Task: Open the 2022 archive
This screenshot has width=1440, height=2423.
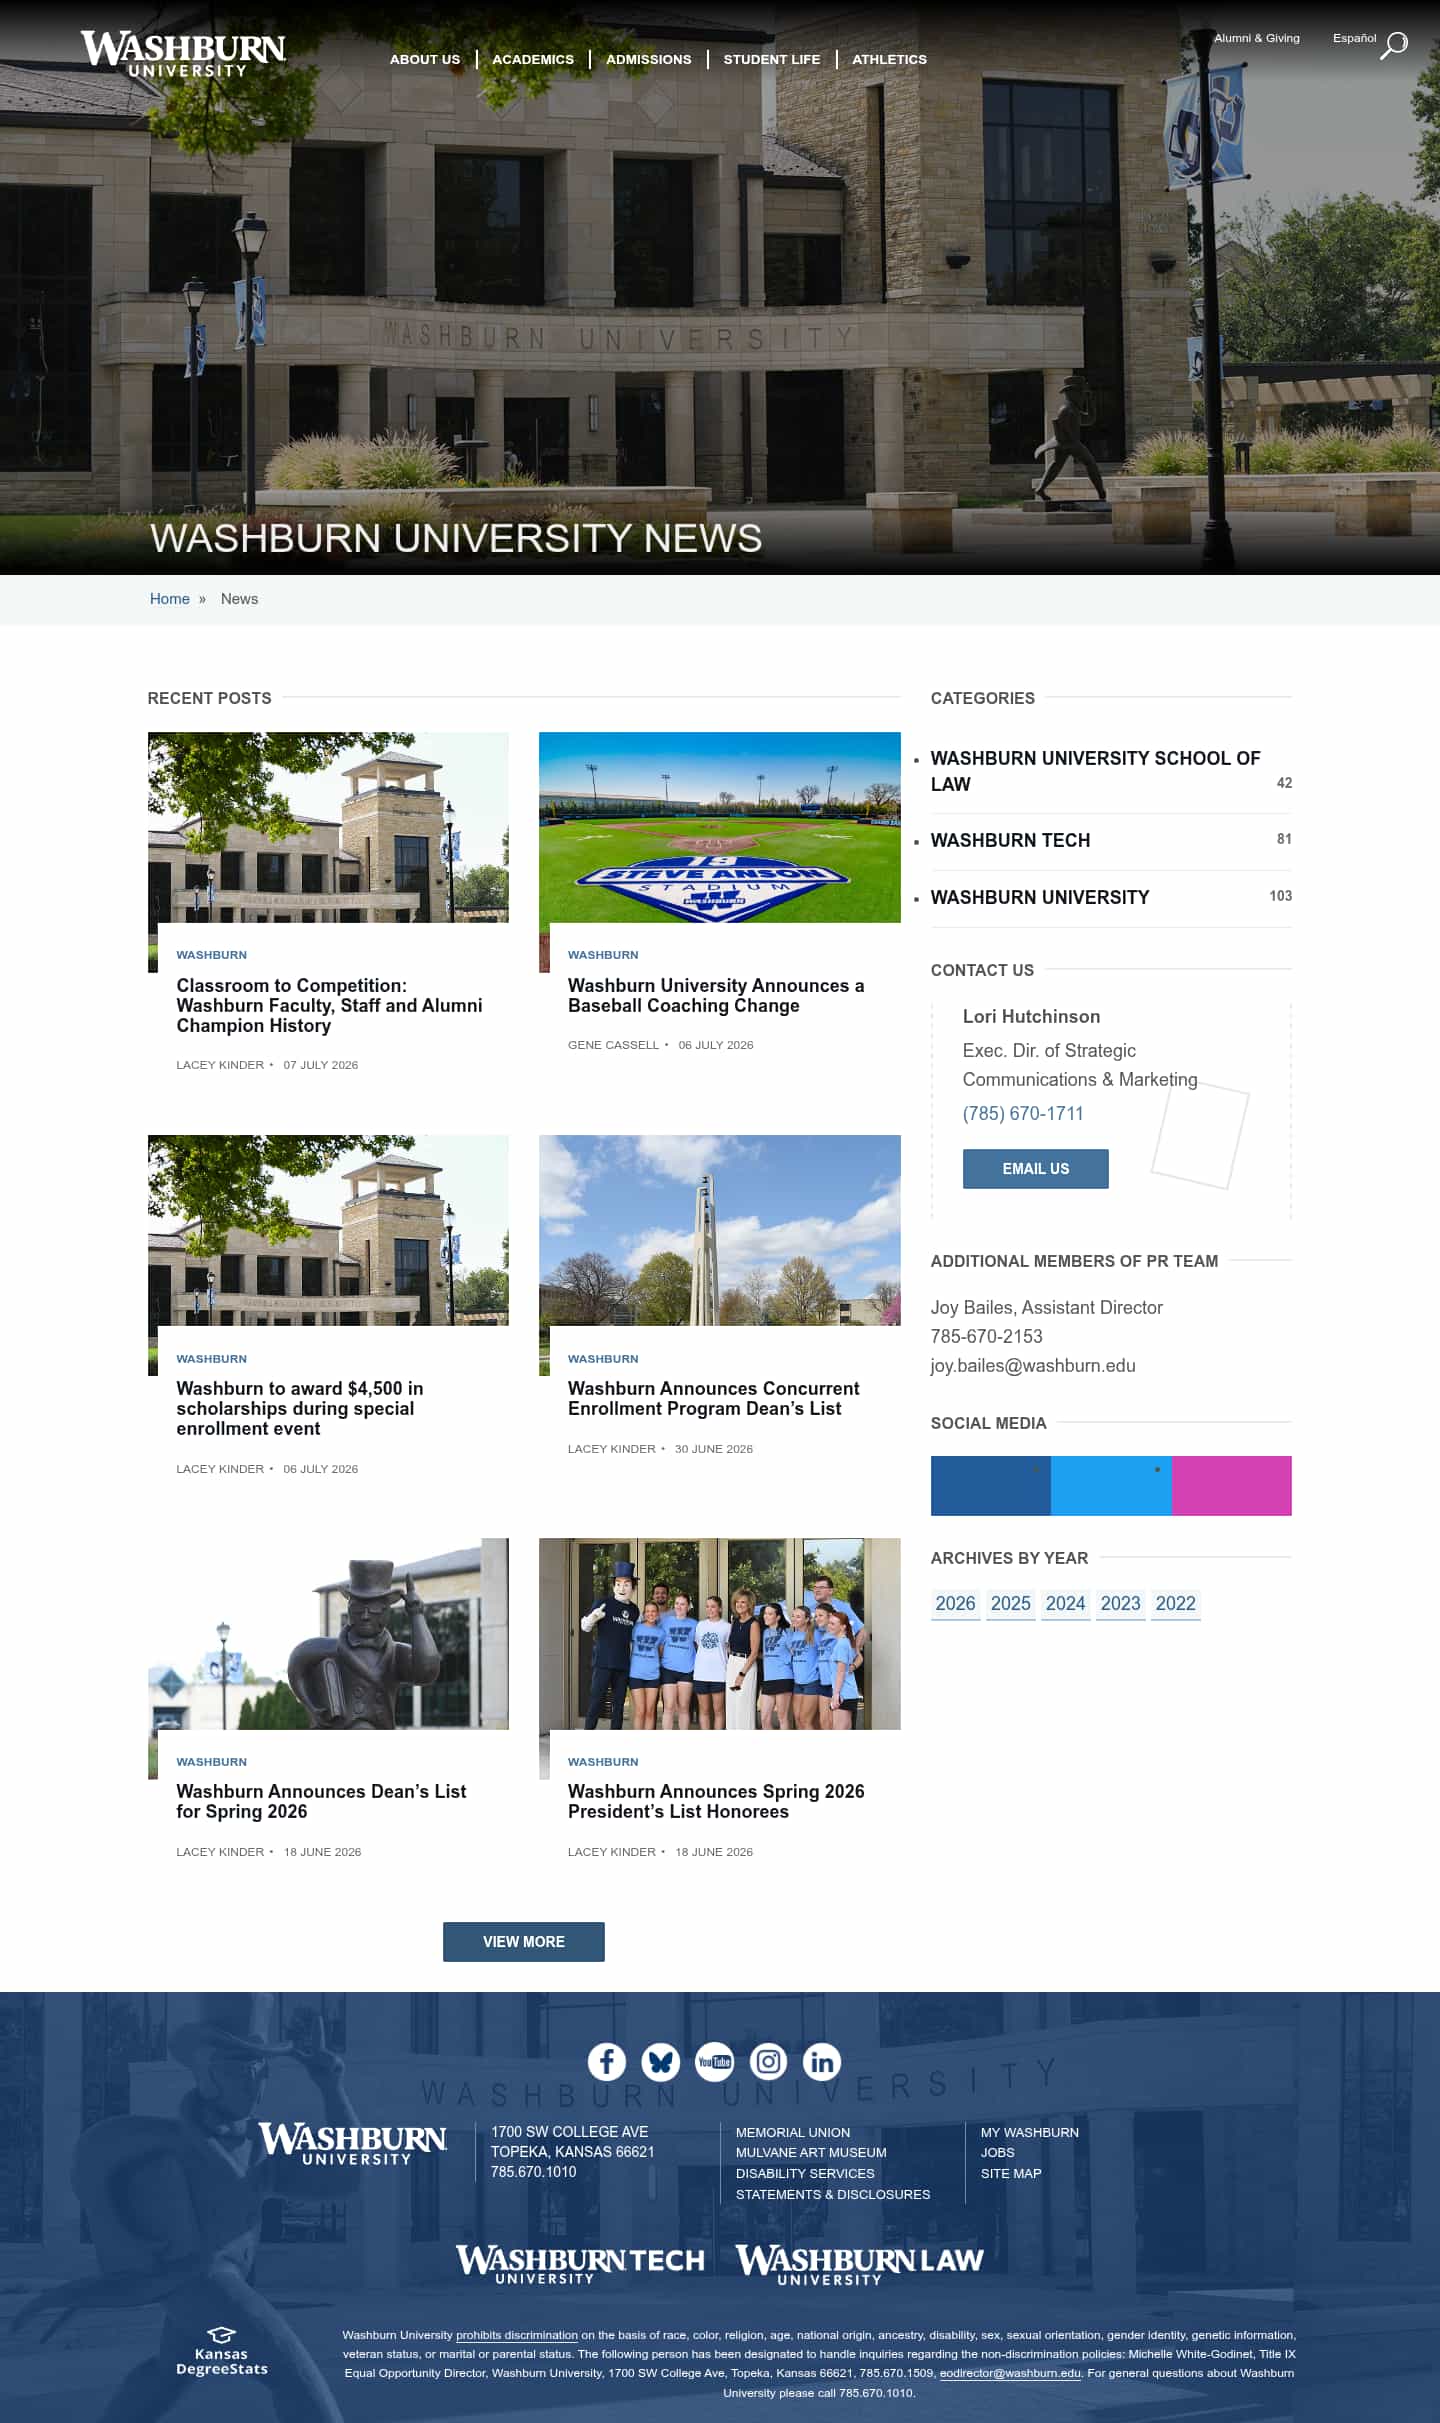Action: click(1175, 1603)
